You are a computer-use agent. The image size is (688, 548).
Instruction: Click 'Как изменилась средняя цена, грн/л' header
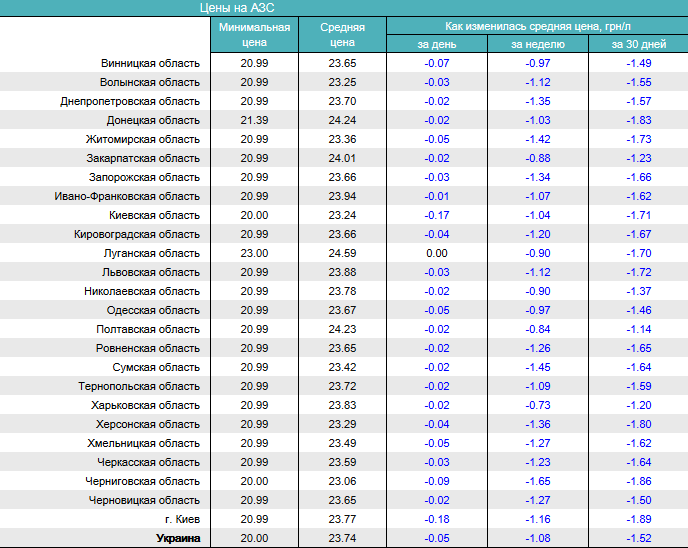(536, 26)
